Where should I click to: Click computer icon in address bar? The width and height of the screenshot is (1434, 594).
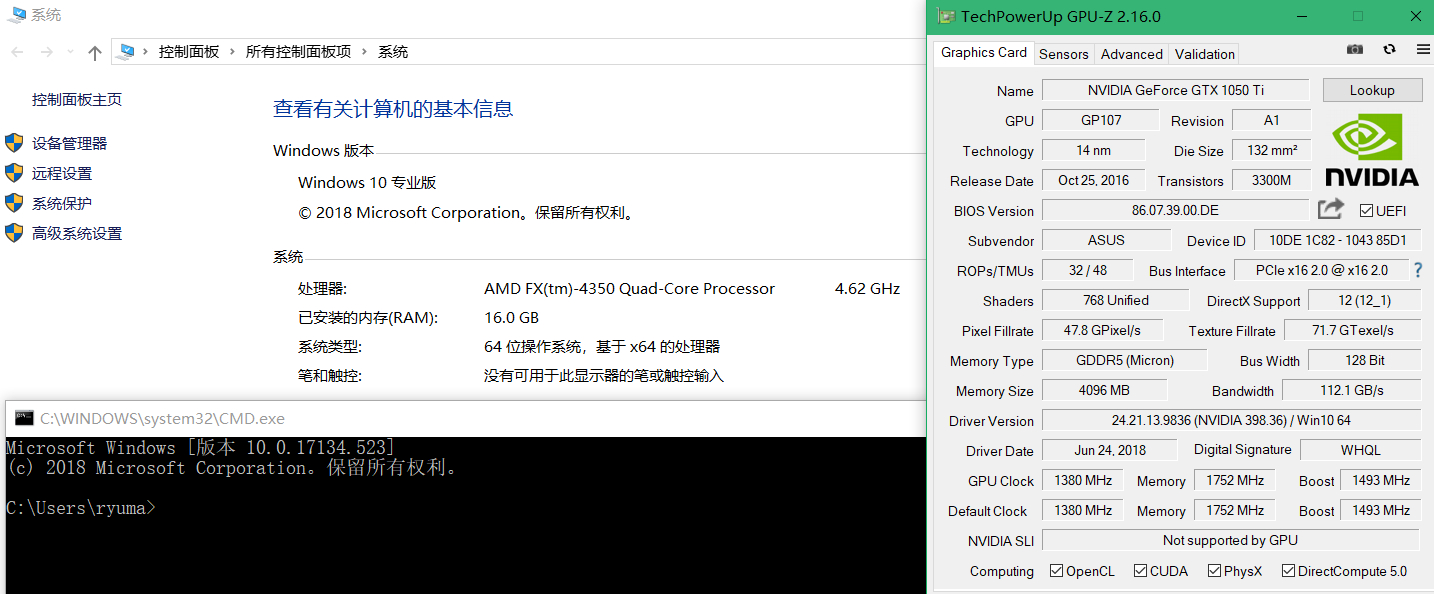coord(126,52)
